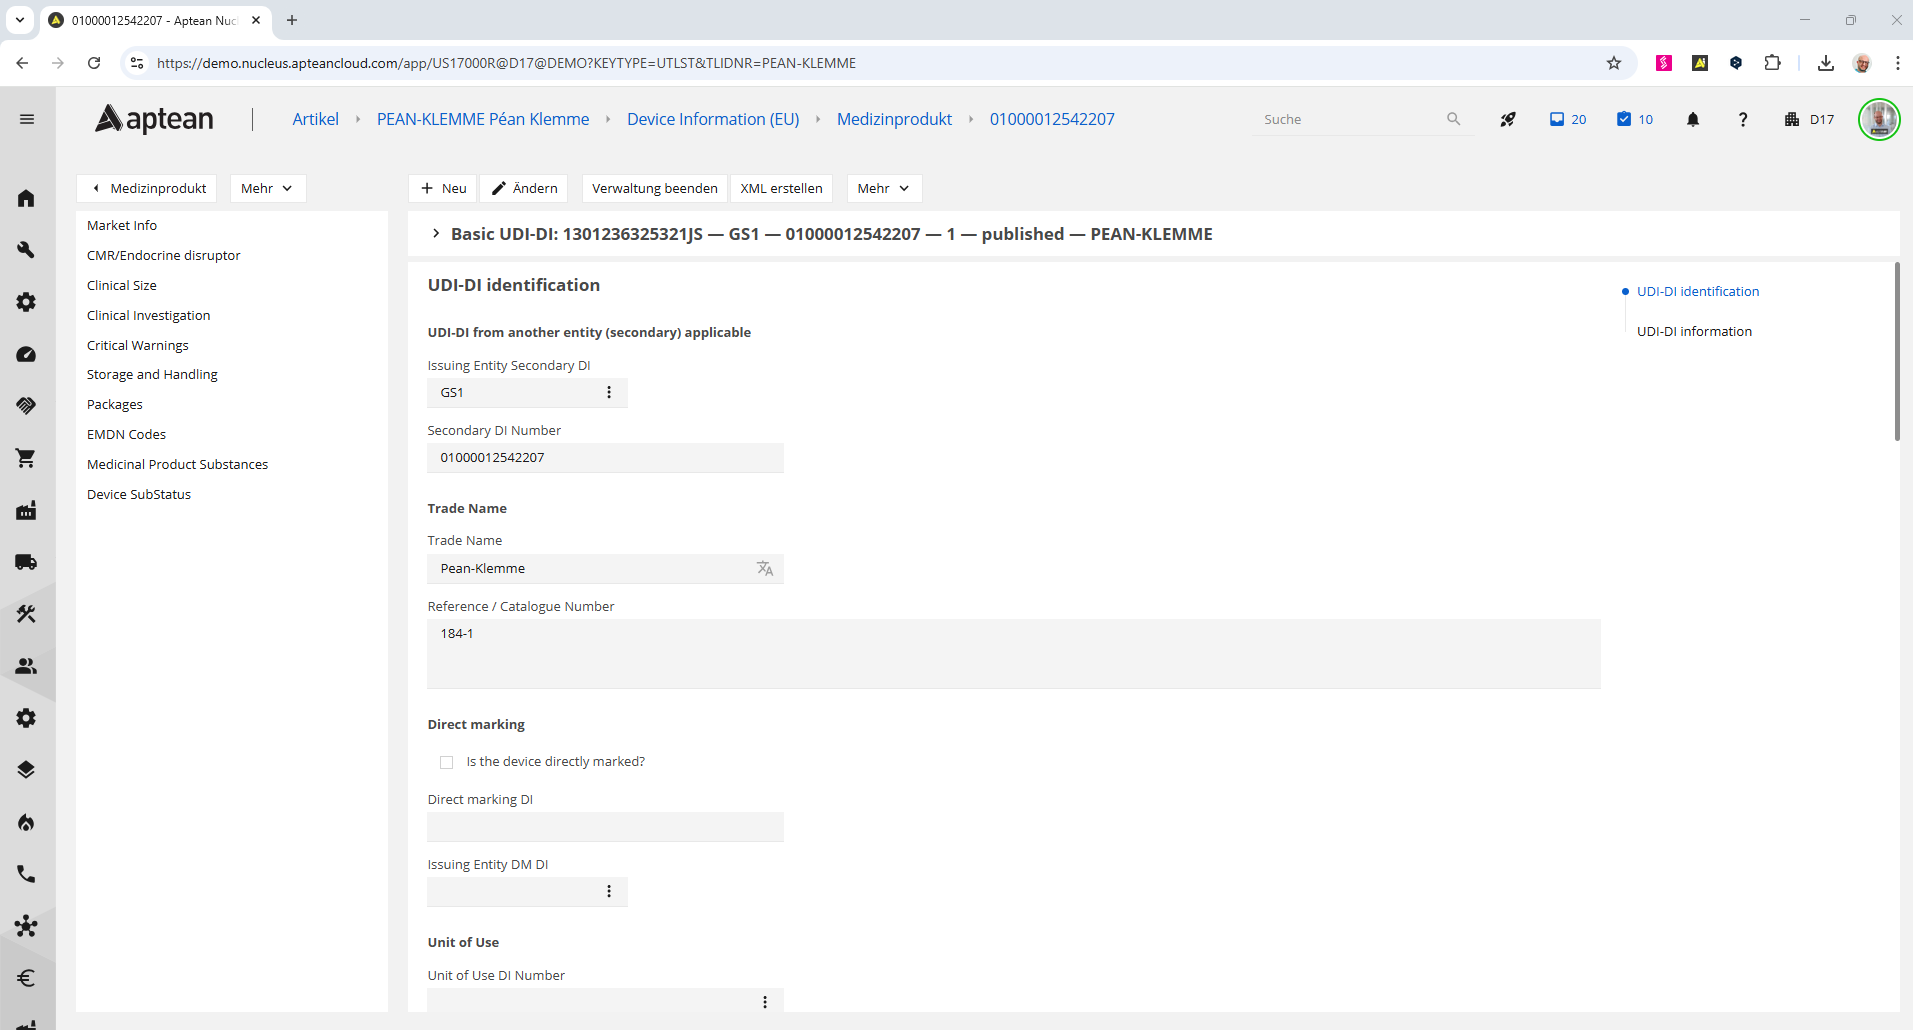This screenshot has height=1030, width=1913.
Task: Open the help question mark icon
Action: pos(1742,119)
